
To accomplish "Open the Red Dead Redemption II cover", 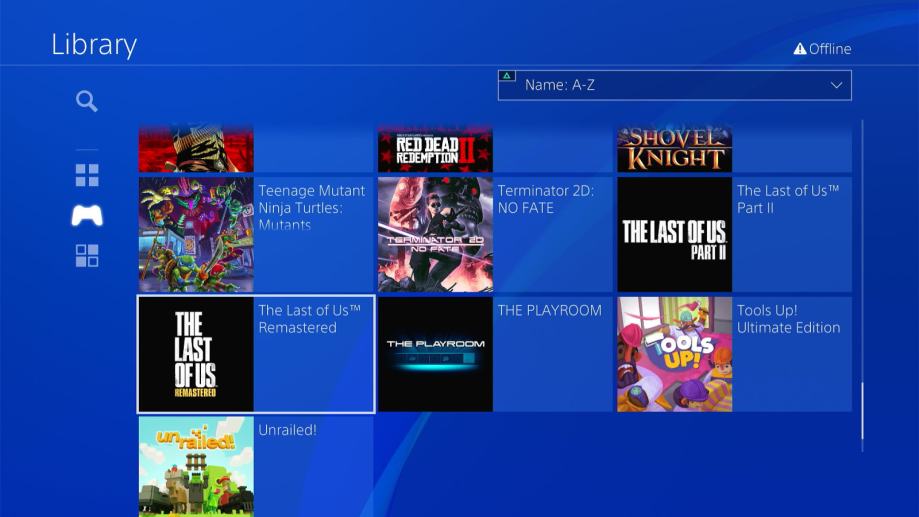I will [x=435, y=148].
